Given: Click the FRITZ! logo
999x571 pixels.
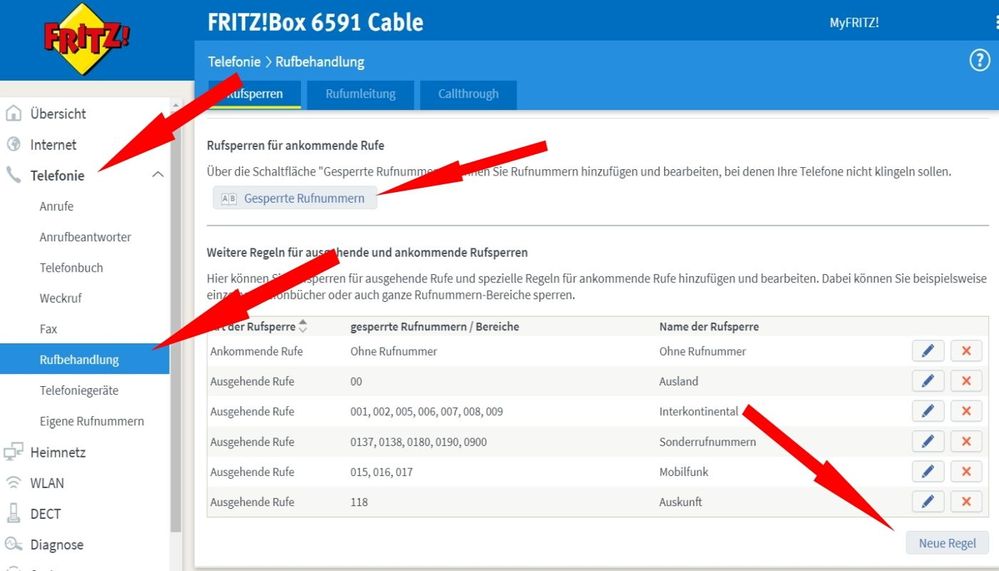Looking at the screenshot, I should pyautogui.click(x=86, y=39).
